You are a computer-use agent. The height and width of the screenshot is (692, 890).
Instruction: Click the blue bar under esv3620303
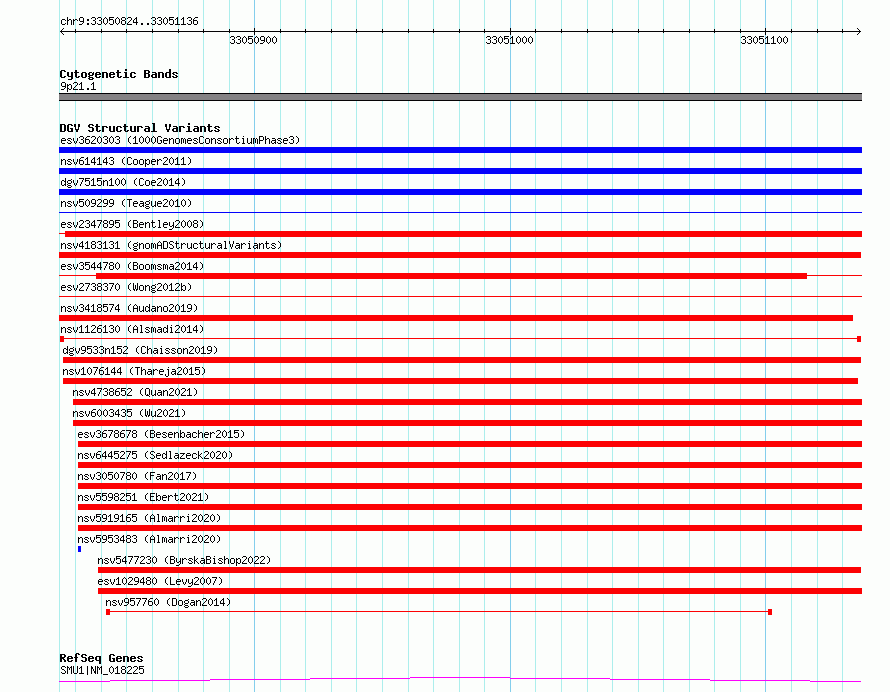(460, 150)
